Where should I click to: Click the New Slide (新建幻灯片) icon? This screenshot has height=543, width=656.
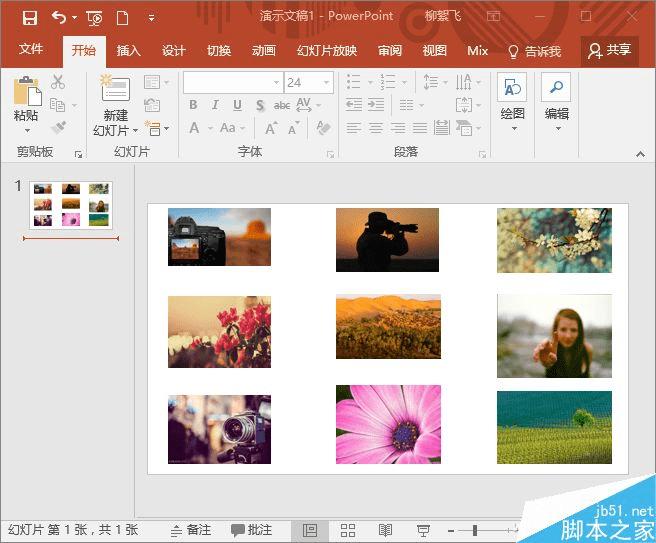click(x=114, y=92)
